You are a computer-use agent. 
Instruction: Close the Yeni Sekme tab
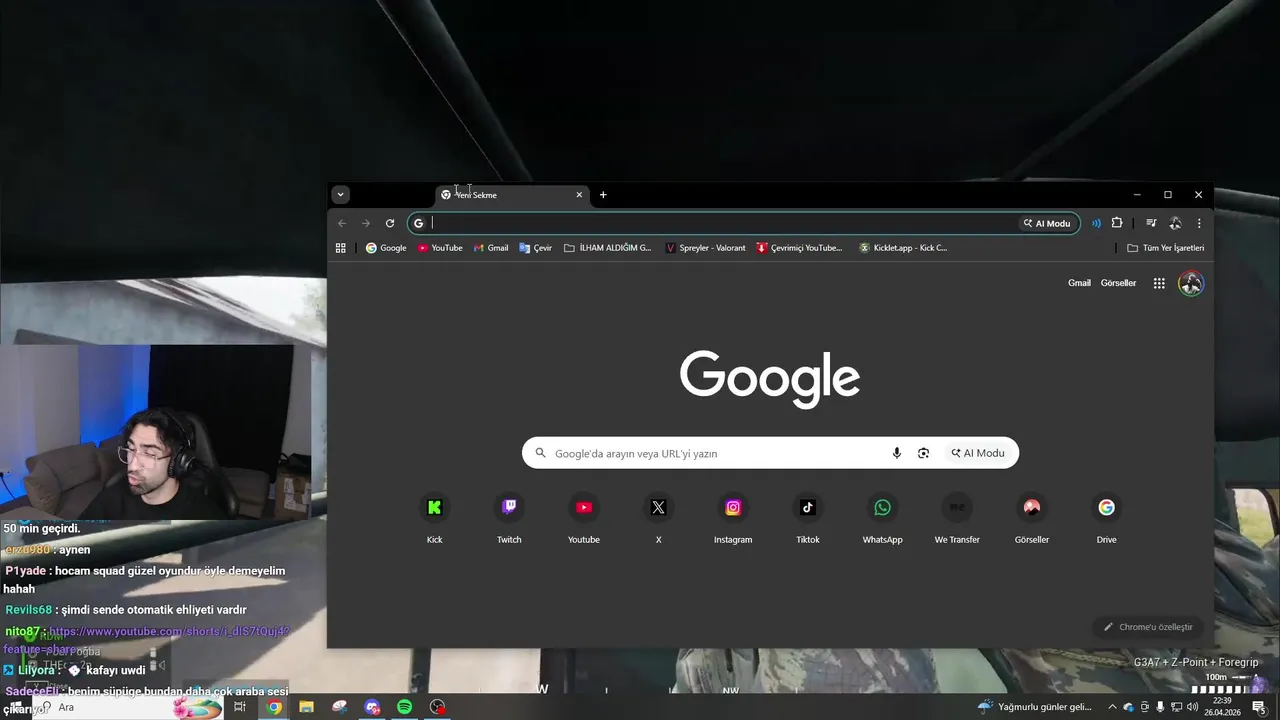click(579, 195)
